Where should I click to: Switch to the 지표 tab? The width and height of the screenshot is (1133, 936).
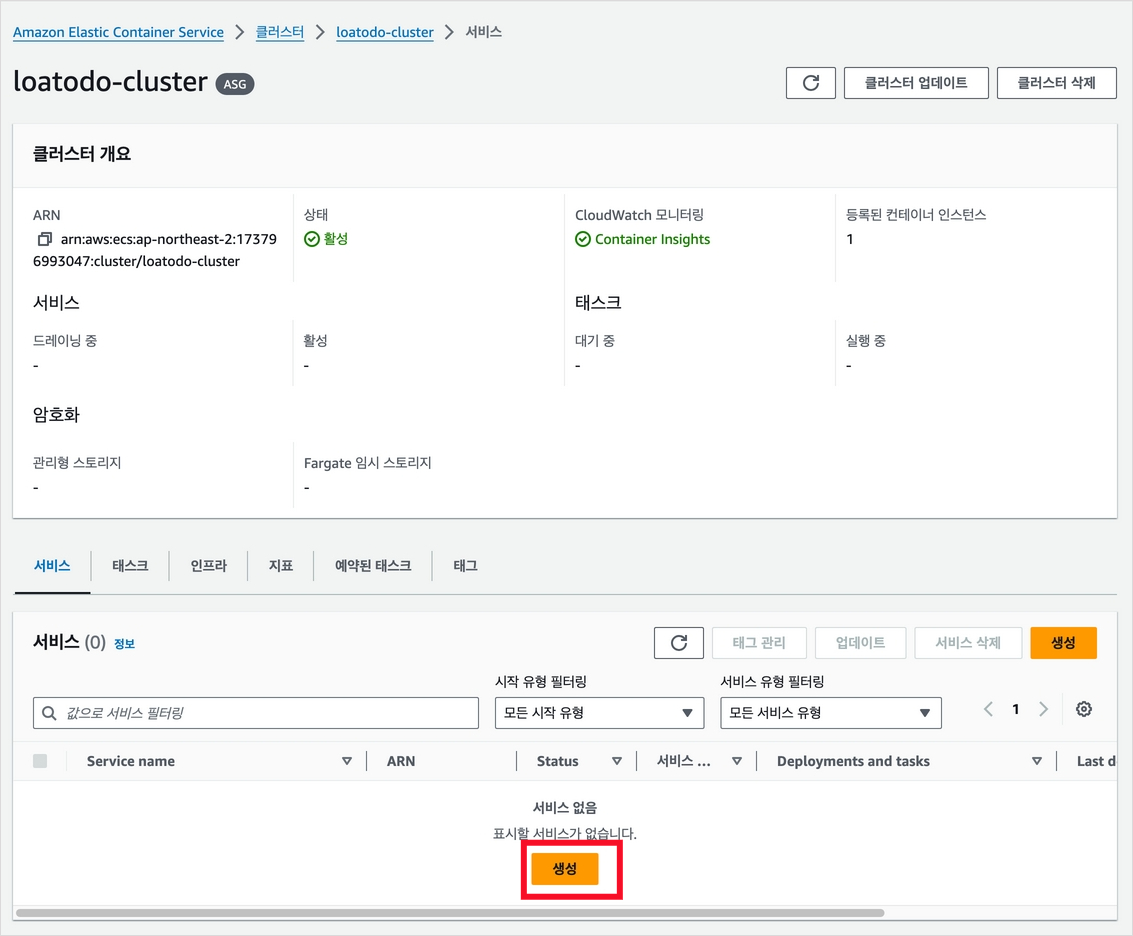(281, 566)
